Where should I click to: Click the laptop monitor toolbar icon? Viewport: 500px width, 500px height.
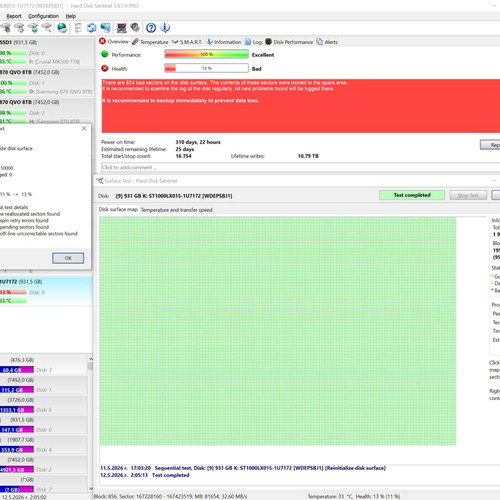coord(121,28)
